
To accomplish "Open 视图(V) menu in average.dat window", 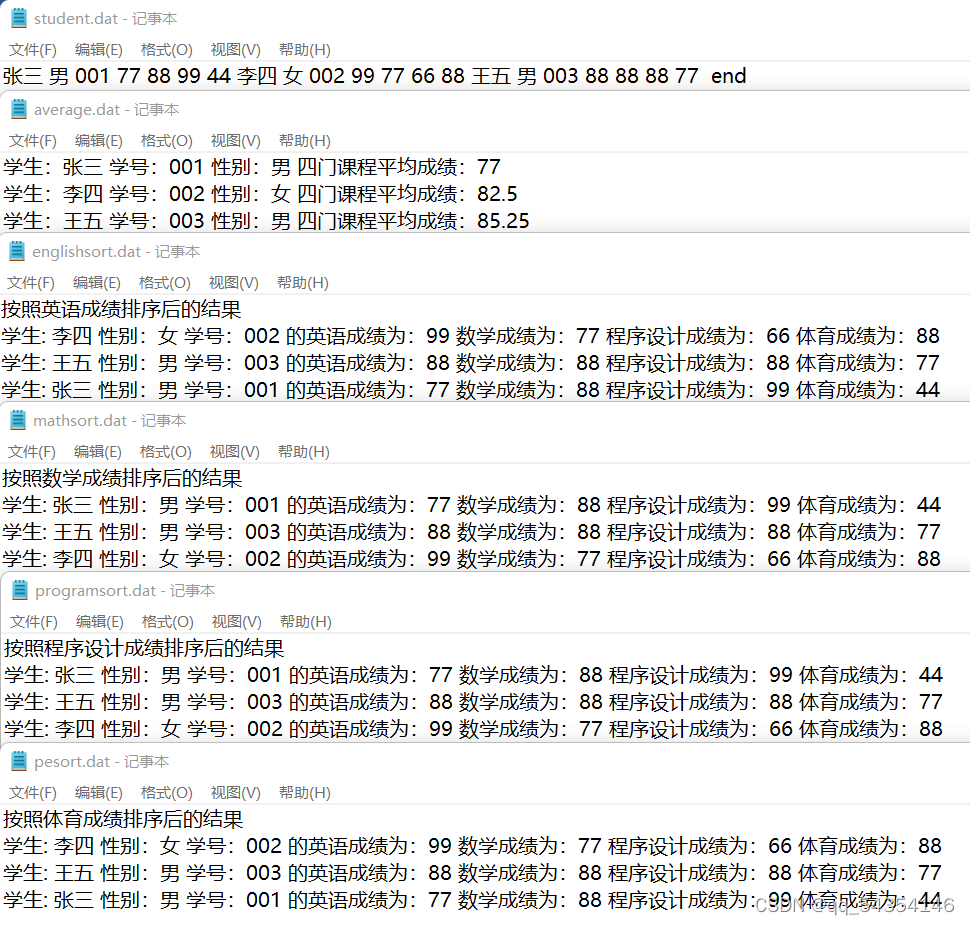I will (x=236, y=140).
